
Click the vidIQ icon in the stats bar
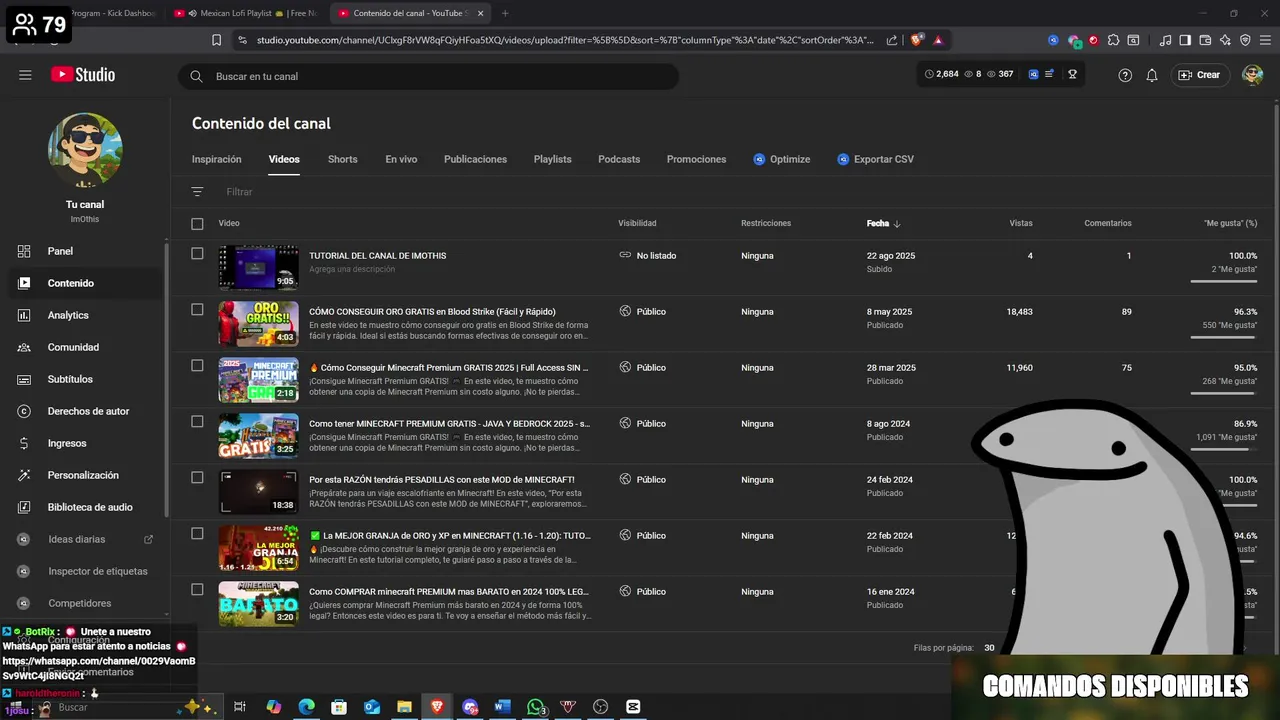[x=1034, y=74]
